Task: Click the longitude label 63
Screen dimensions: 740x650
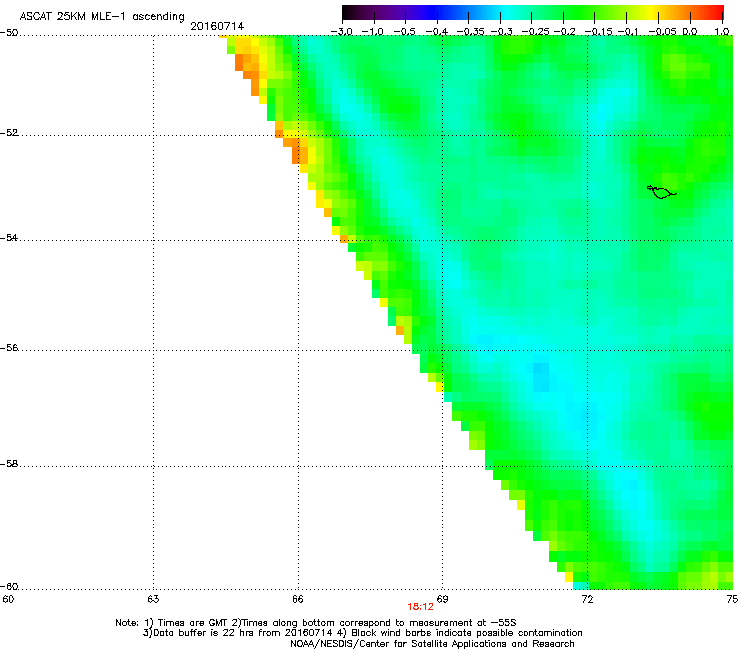Action: (153, 599)
